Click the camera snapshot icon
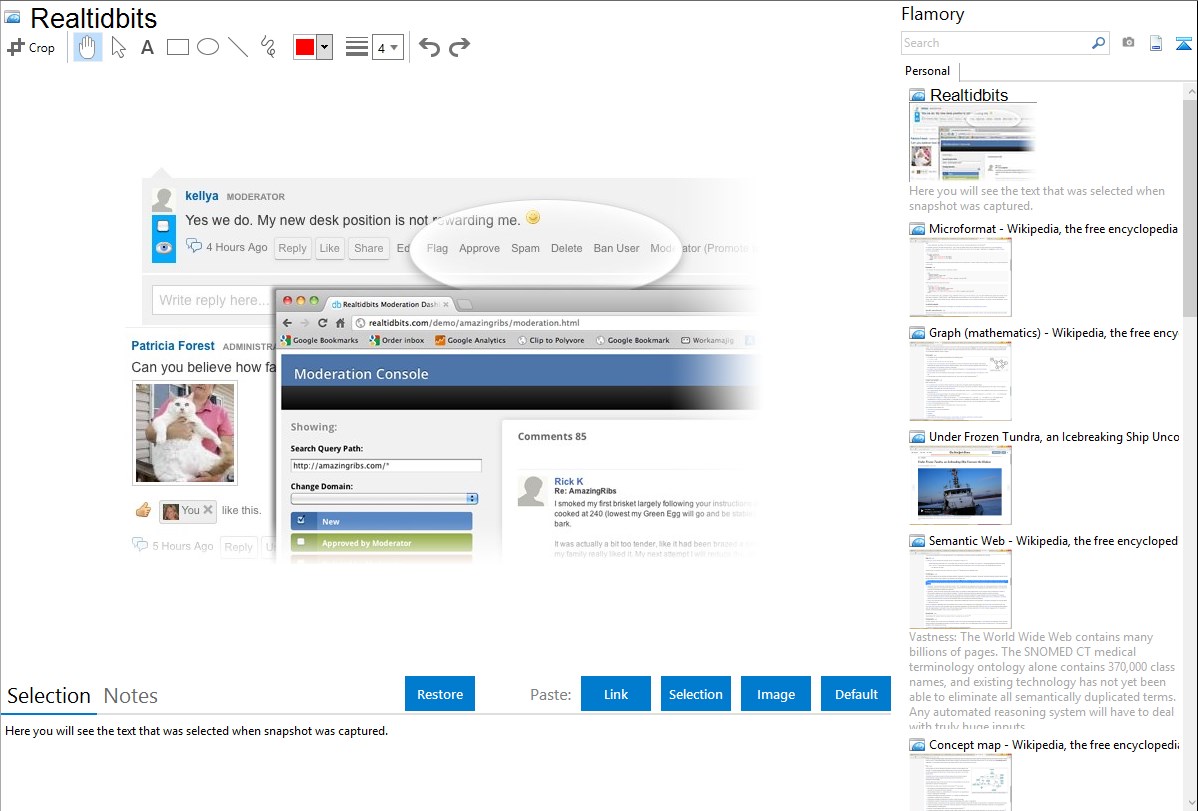This screenshot has width=1198, height=811. click(1128, 43)
